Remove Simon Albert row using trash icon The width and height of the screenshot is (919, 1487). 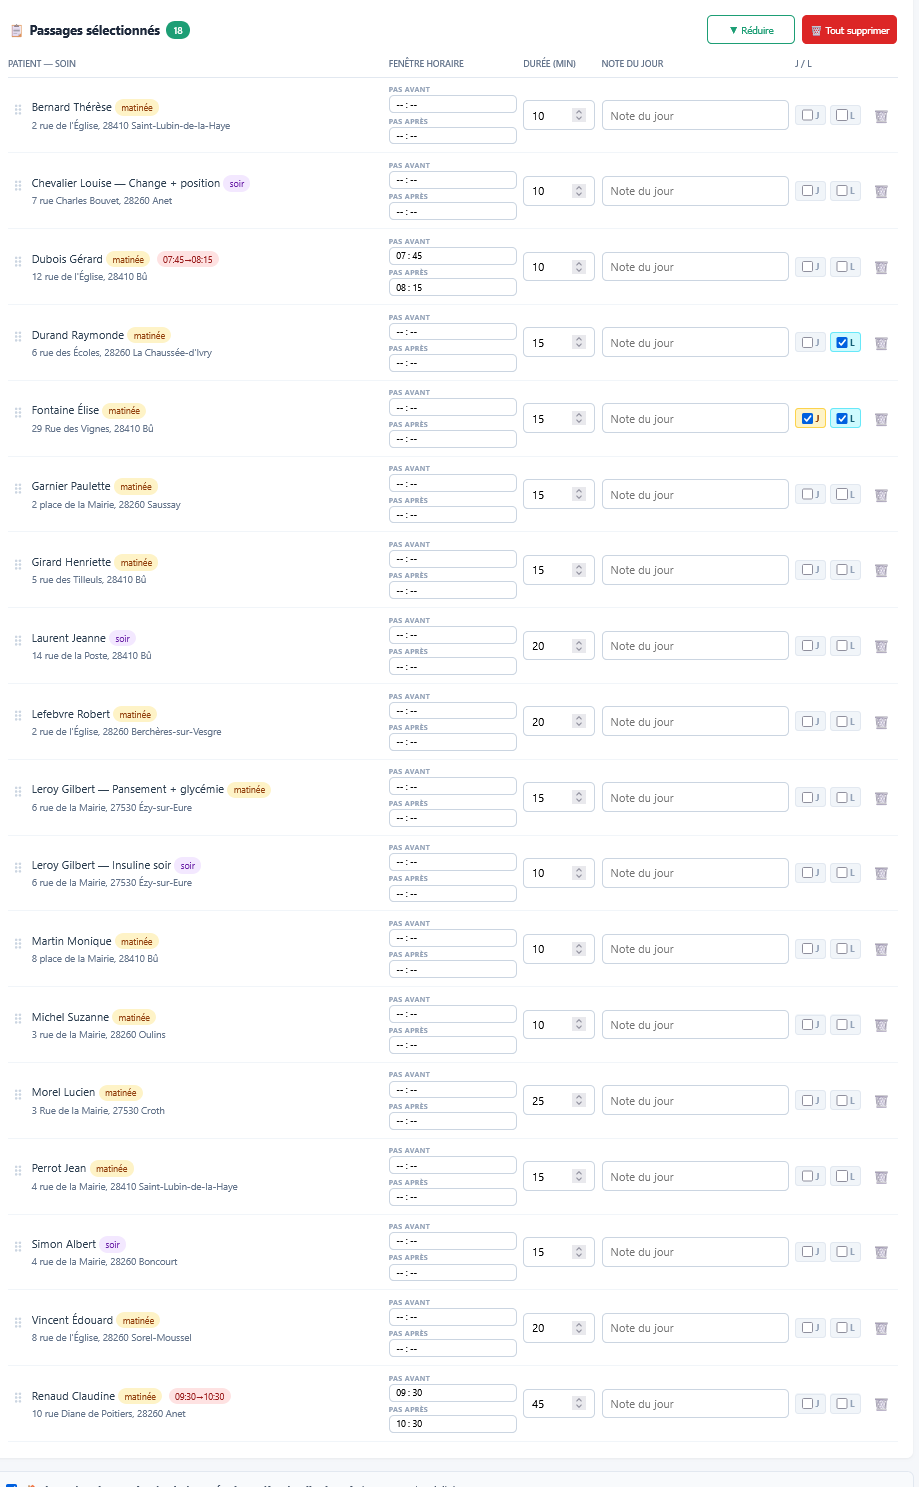881,1252
